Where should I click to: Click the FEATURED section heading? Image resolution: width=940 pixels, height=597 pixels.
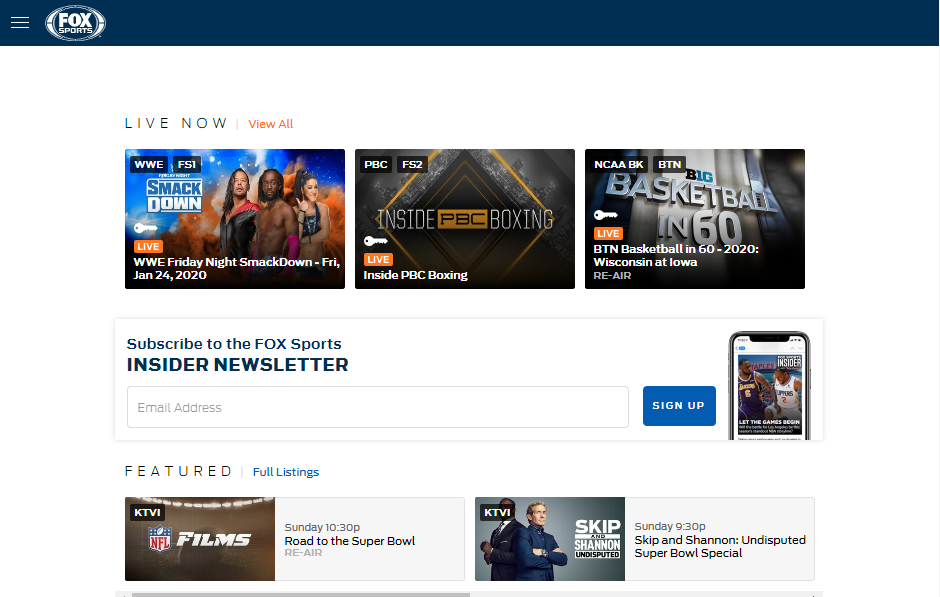[x=178, y=471]
